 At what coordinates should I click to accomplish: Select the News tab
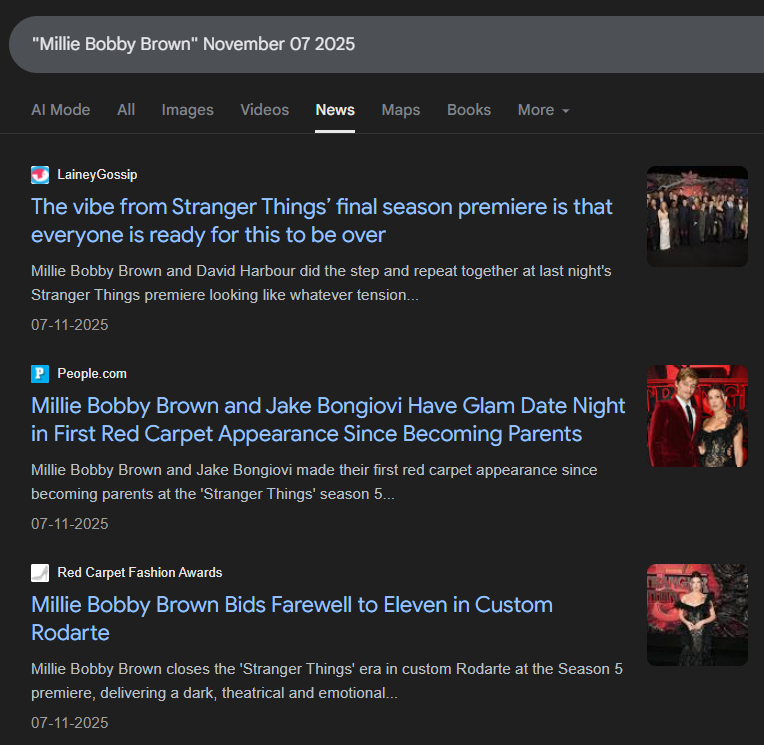(335, 110)
